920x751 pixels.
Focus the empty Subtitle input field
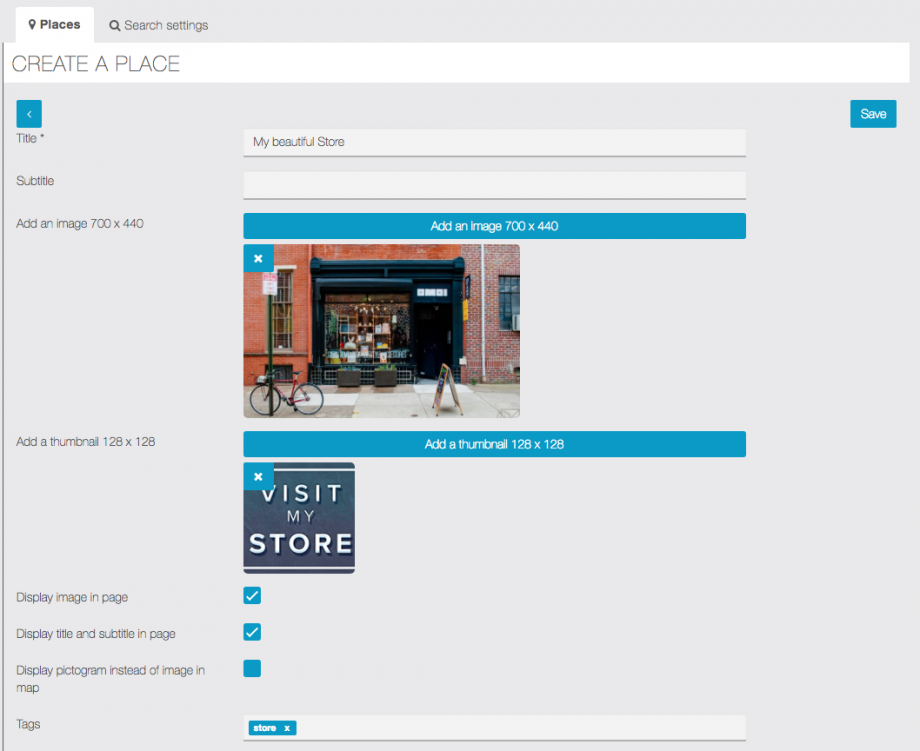(494, 185)
